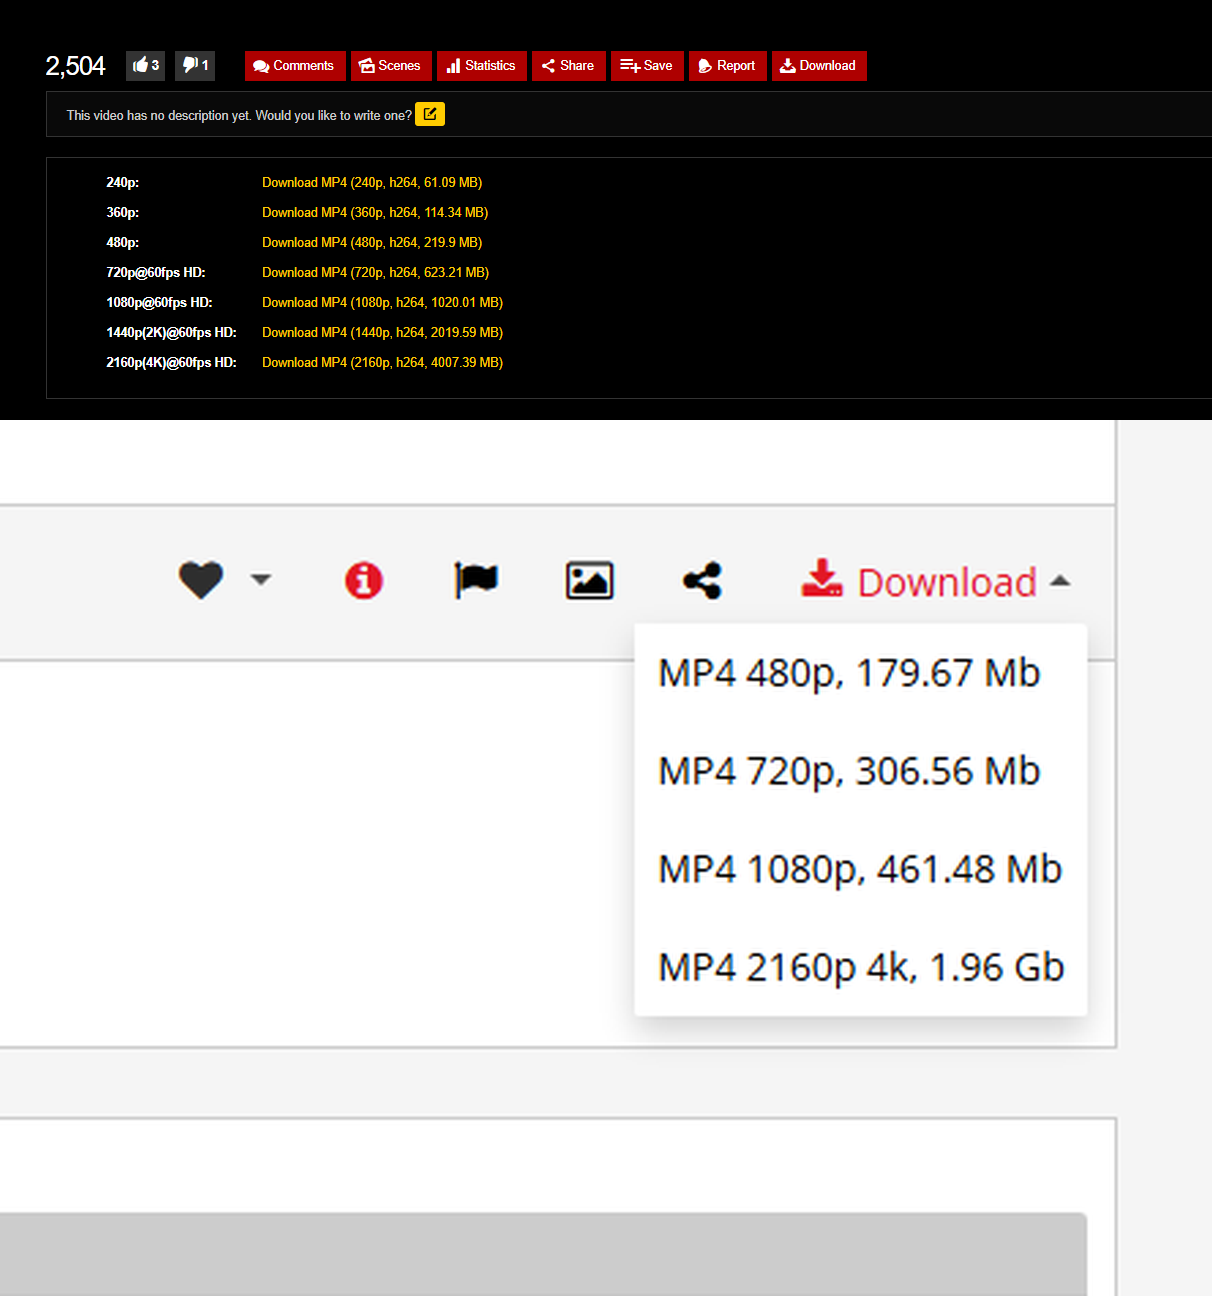The image size is (1212, 1296).
Task: Click the yellow edit description icon
Action: (x=430, y=114)
